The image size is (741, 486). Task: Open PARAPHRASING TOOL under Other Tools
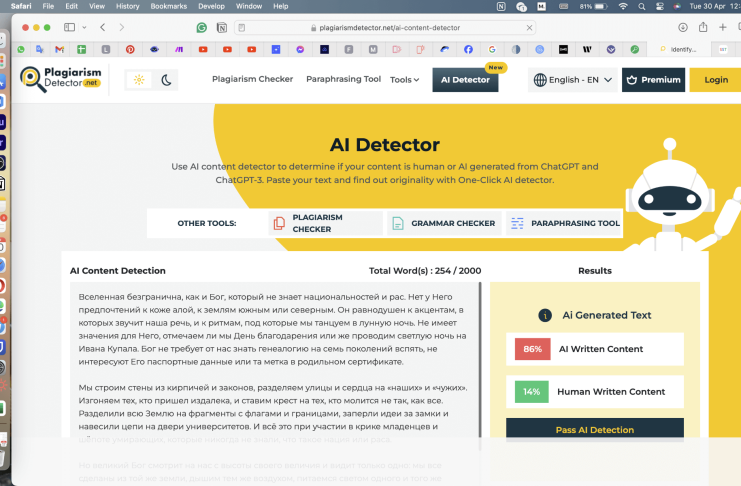click(x=563, y=223)
